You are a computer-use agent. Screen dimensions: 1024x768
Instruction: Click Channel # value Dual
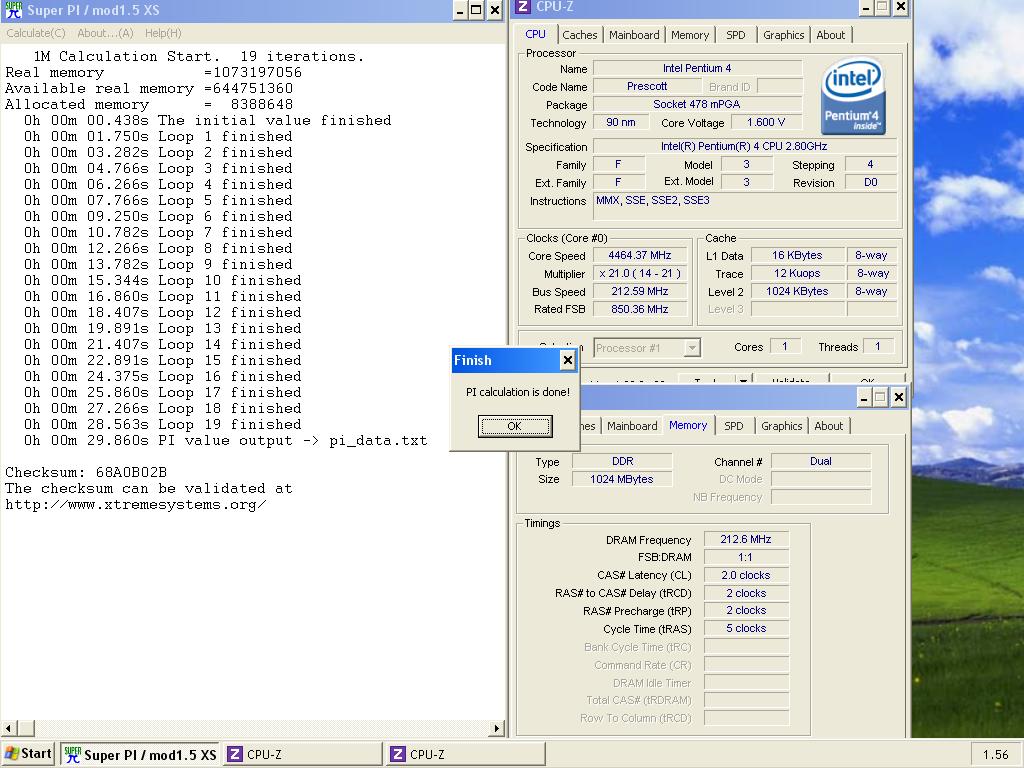(820, 461)
